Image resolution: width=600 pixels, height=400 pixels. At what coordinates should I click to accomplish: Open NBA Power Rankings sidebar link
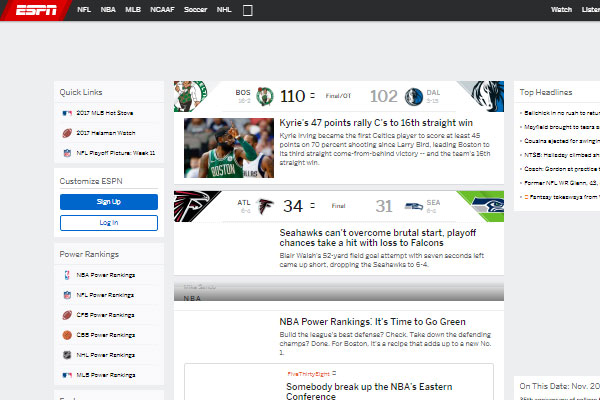coord(106,275)
